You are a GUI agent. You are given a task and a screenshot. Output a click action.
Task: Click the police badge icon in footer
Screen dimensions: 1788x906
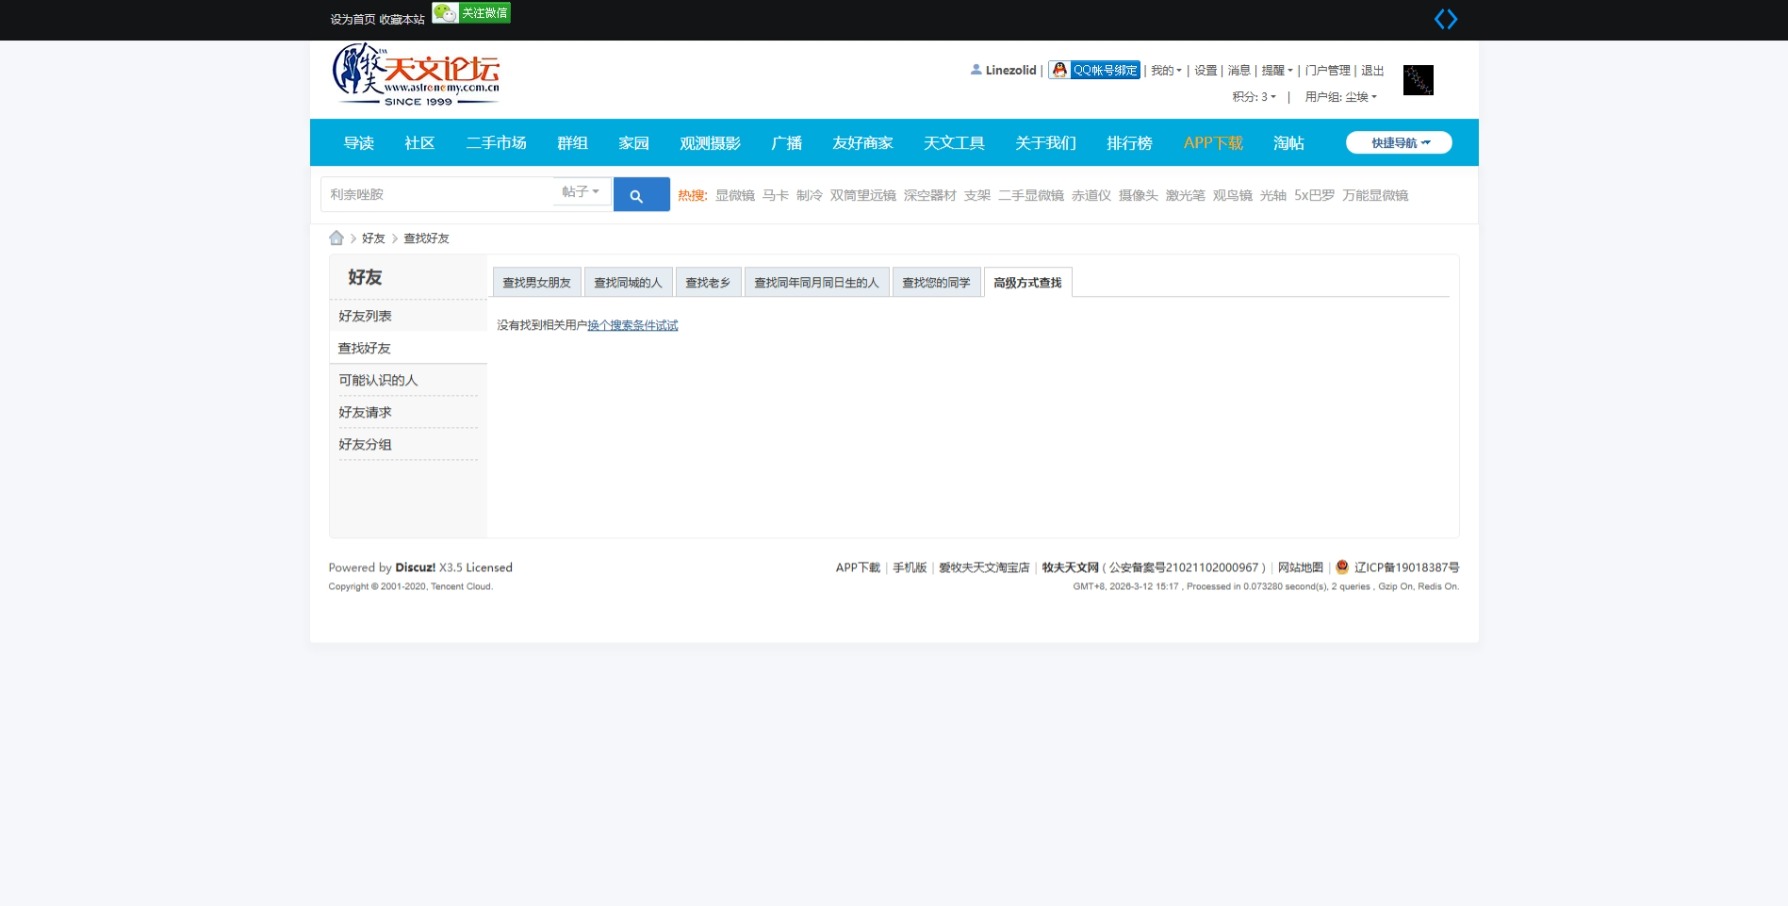1340,566
